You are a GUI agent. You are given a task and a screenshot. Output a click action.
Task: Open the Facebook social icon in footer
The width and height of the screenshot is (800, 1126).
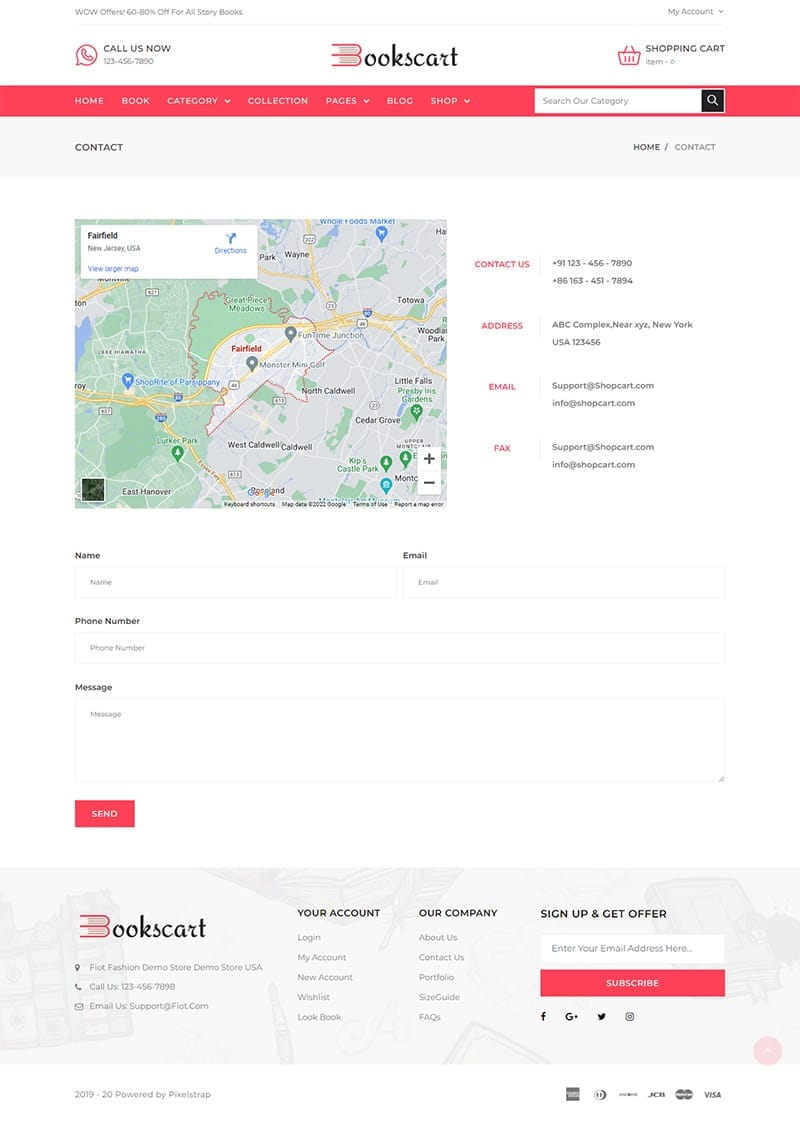coord(543,1017)
